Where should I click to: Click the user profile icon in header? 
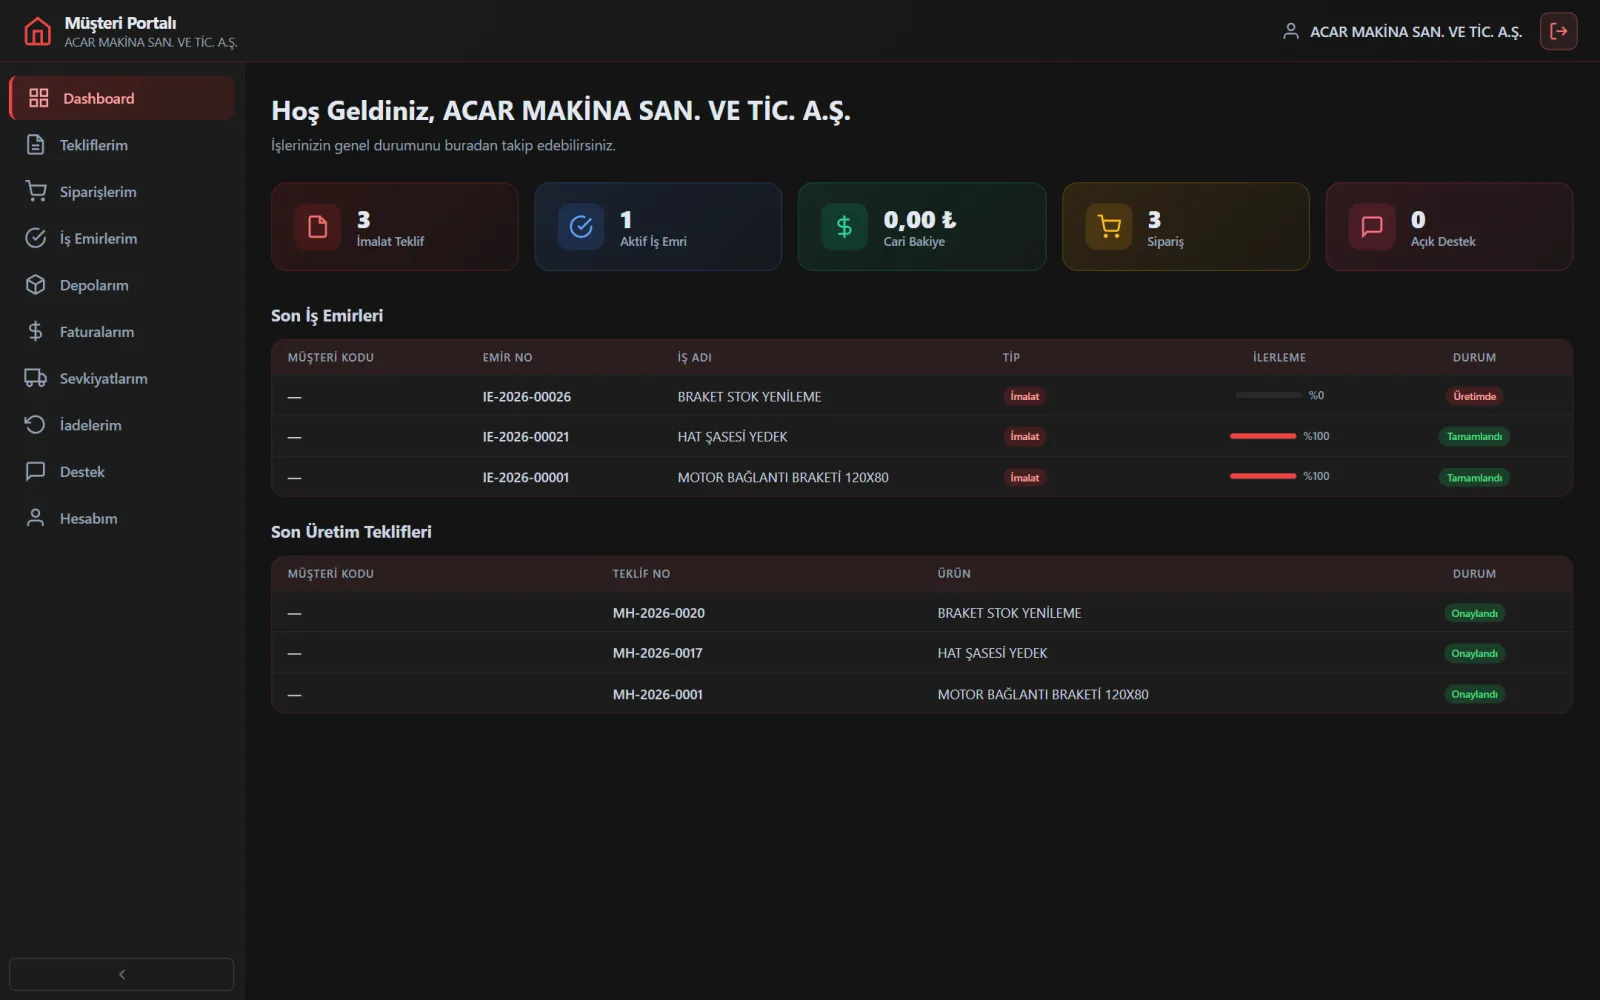1290,31
